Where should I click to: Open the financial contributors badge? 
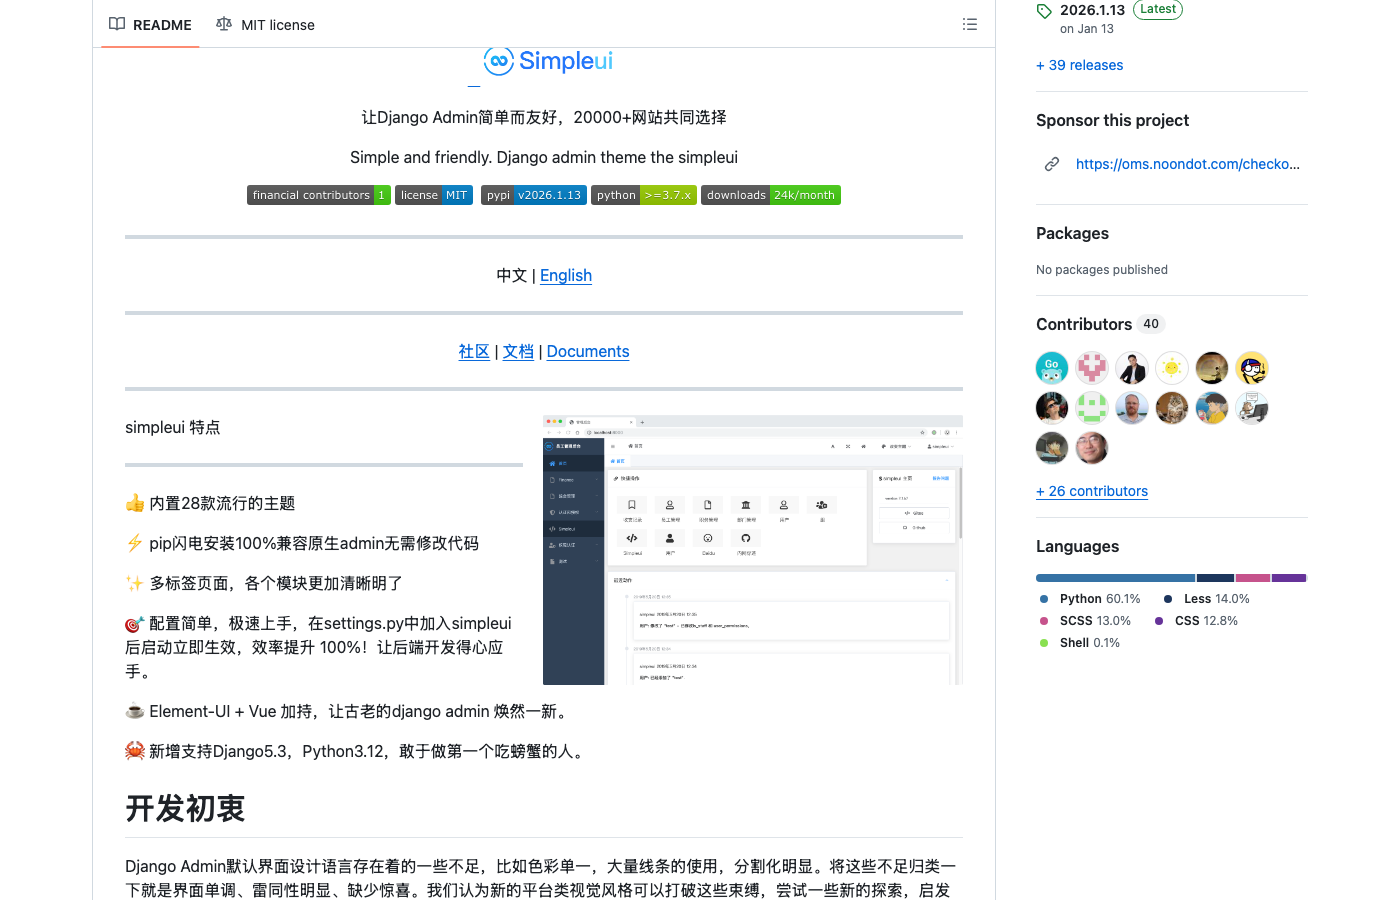click(x=319, y=195)
